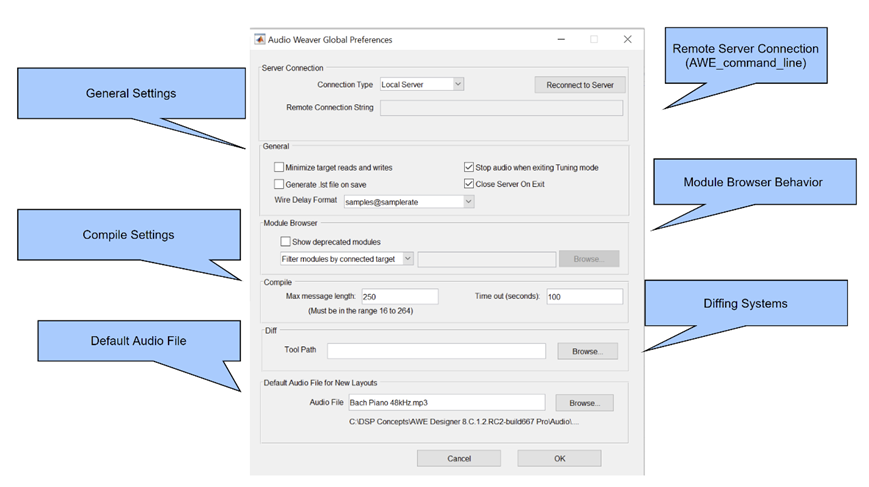Minimize the Audio Weaver Preferences window
Image resolution: width=869 pixels, height=487 pixels.
[561, 40]
